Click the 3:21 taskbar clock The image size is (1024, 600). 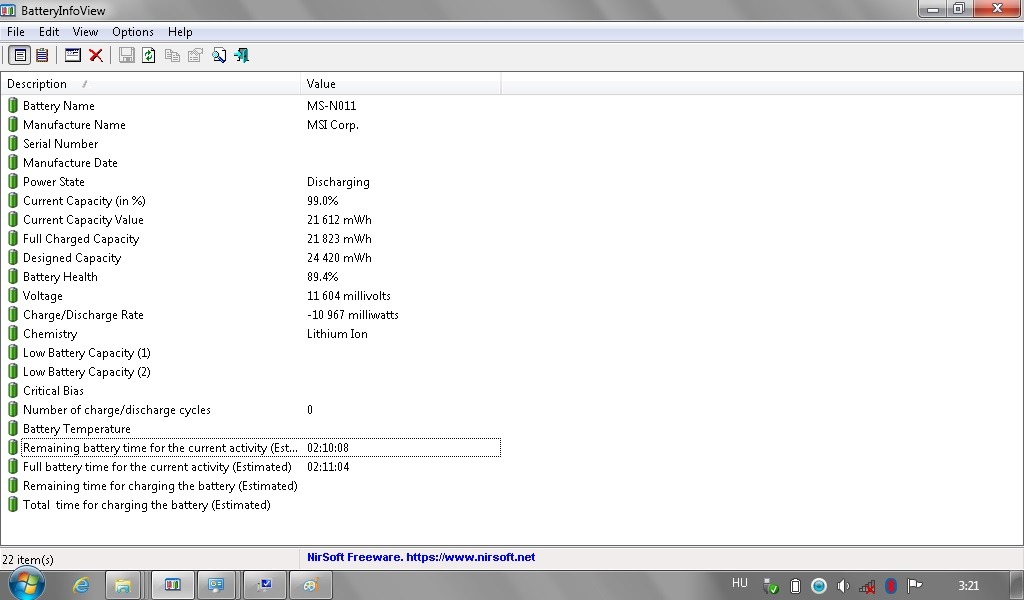(x=968, y=586)
